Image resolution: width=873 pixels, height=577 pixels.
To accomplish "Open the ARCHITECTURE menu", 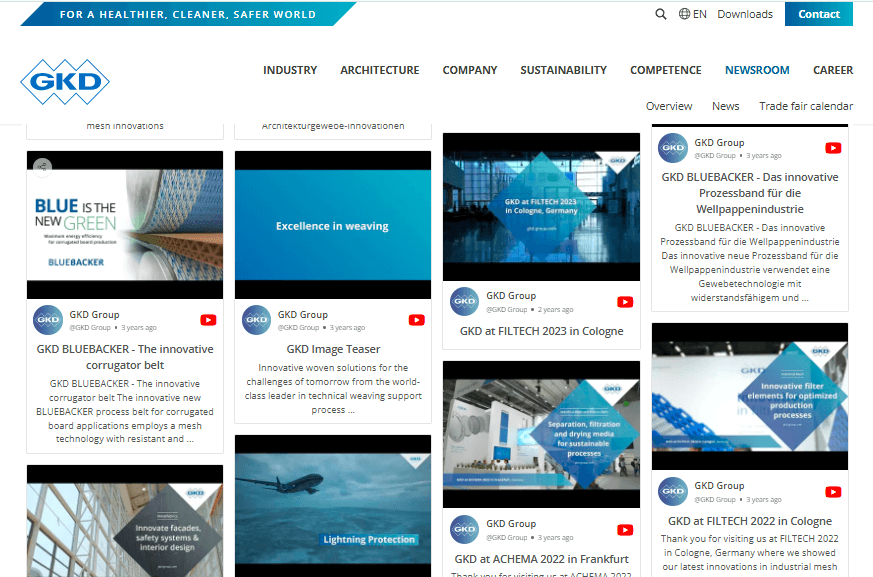I will 379,70.
